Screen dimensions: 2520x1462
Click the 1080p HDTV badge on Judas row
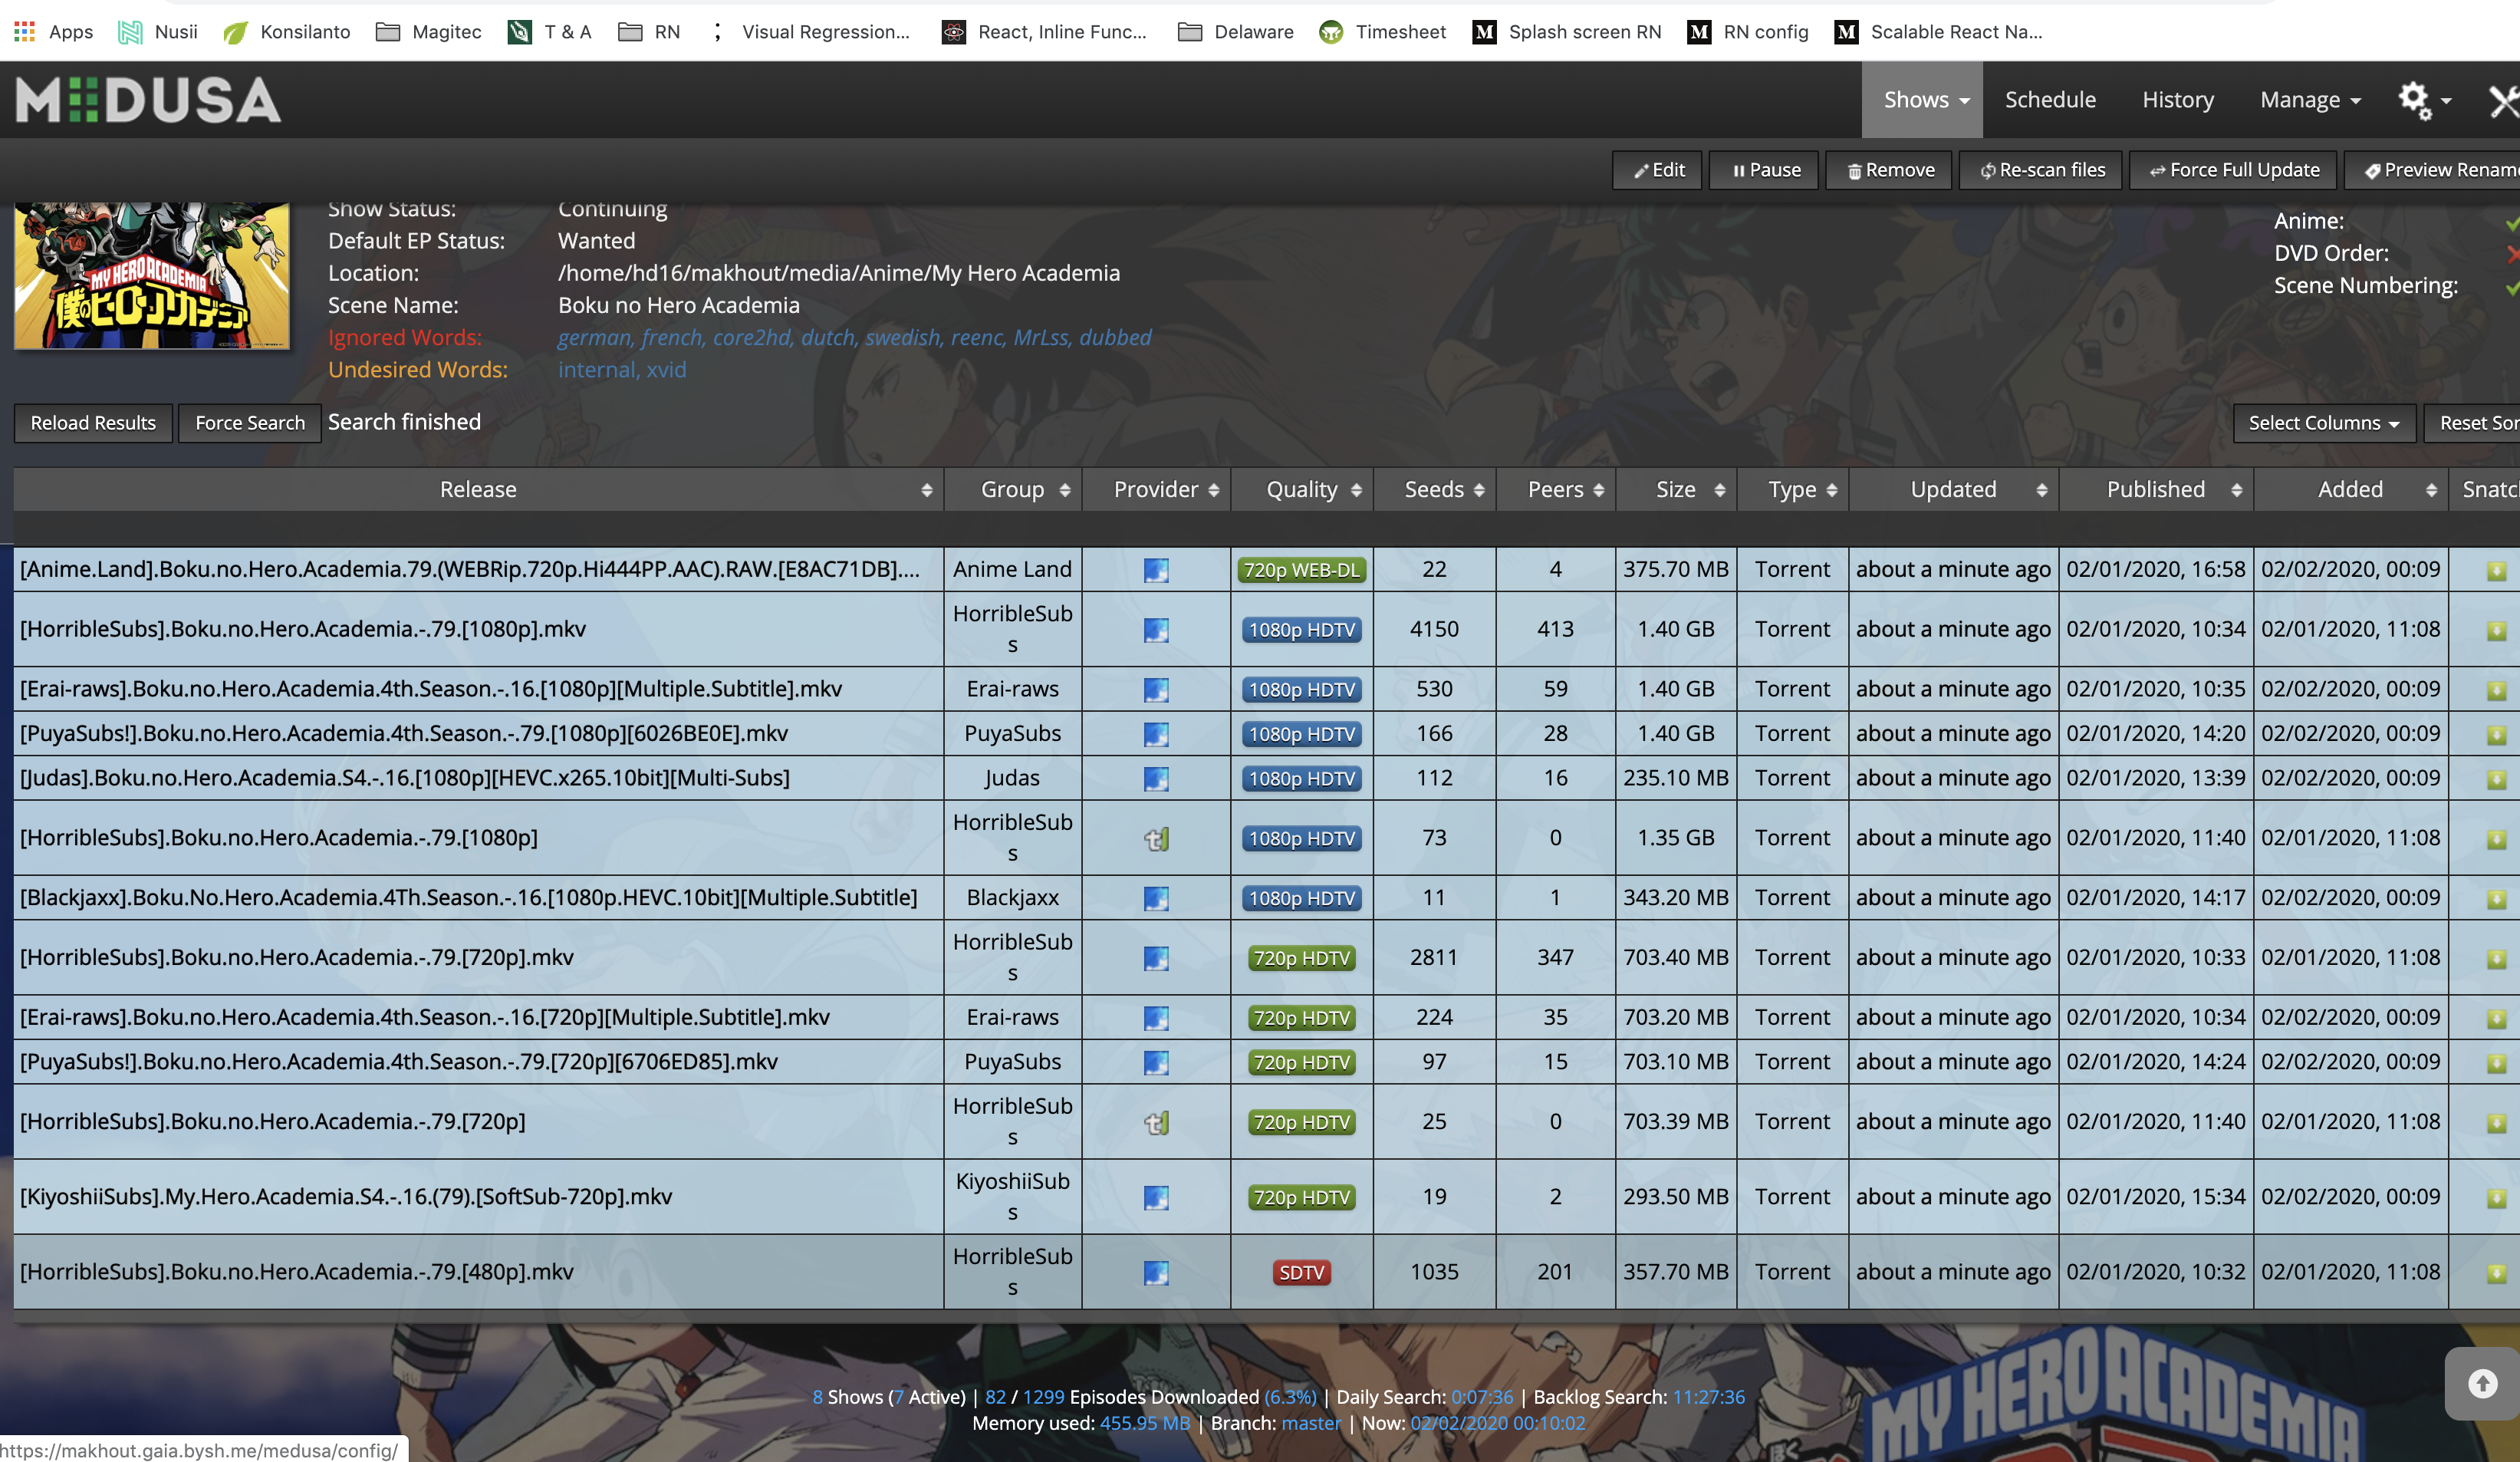click(x=1302, y=778)
